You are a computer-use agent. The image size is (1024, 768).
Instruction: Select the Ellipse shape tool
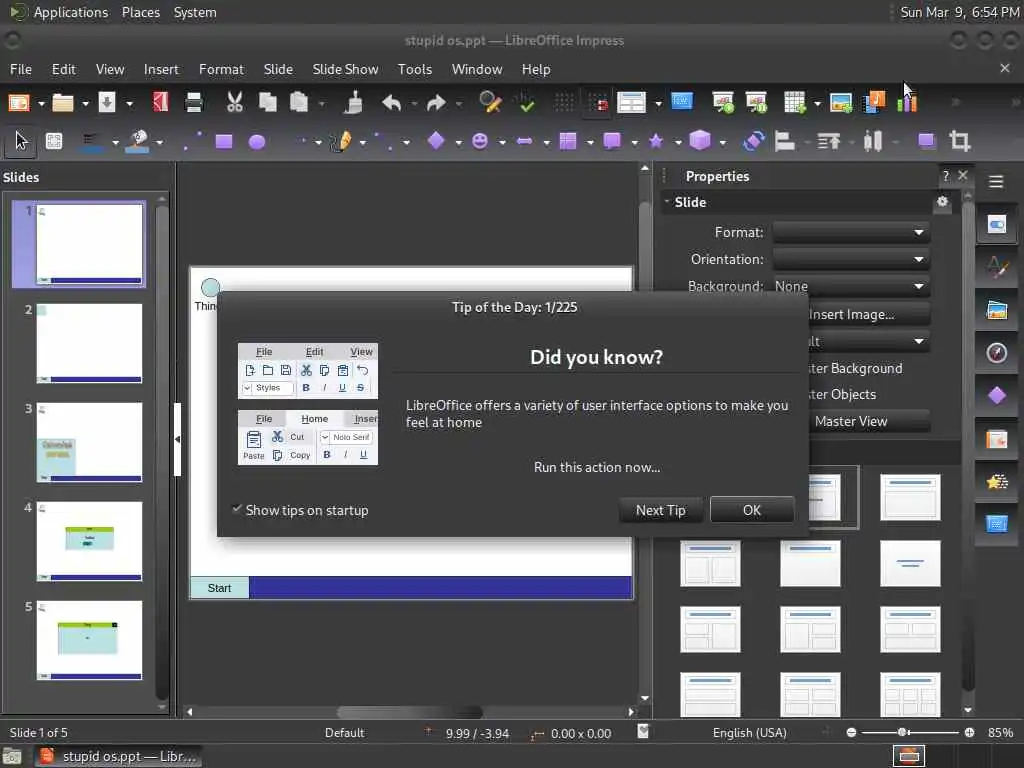coord(257,142)
